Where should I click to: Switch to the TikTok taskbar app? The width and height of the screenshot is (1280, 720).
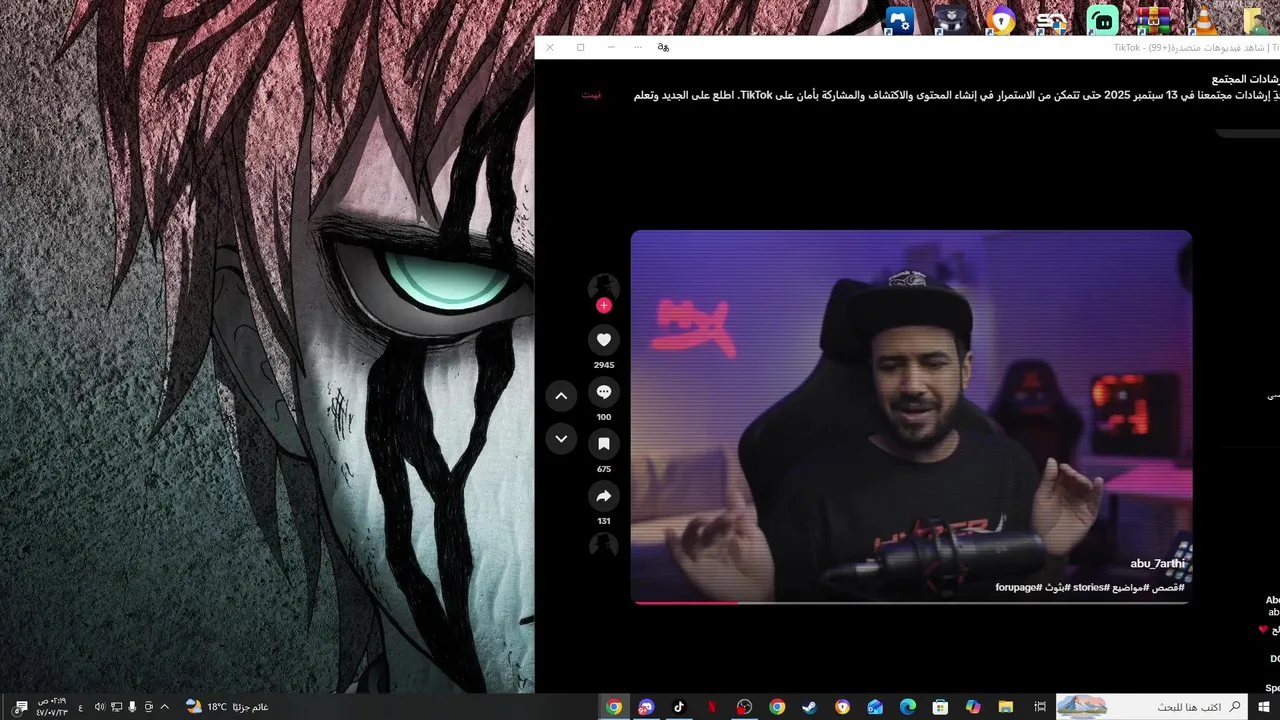[x=679, y=707]
